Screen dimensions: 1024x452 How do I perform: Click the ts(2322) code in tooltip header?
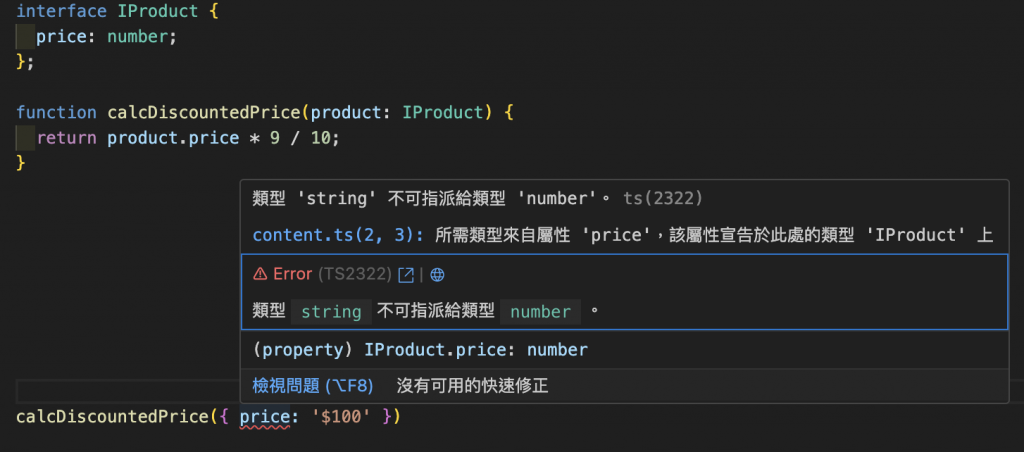662,199
